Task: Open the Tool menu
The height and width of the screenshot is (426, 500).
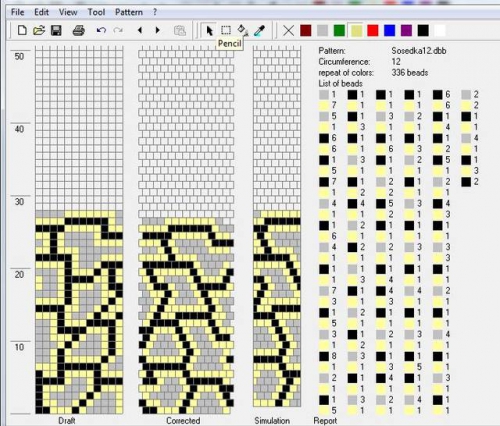Action: [96, 12]
